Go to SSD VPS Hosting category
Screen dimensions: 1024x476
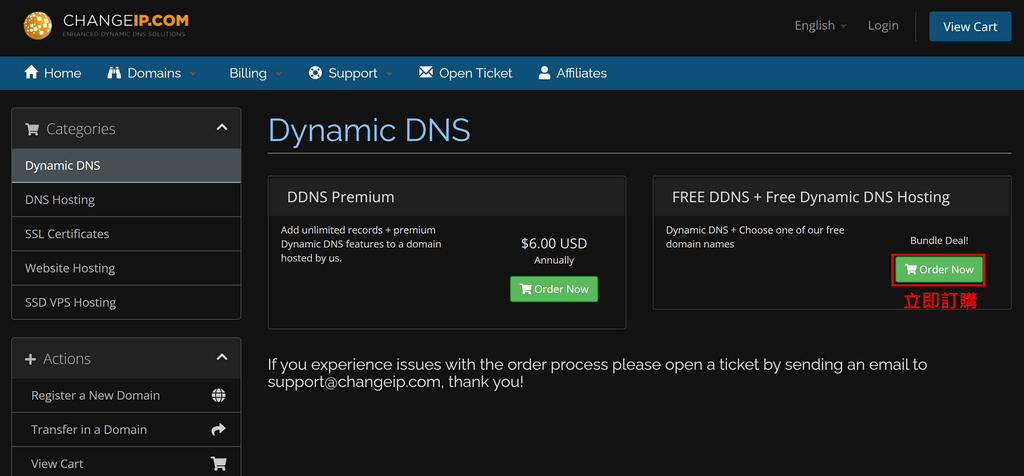point(70,302)
